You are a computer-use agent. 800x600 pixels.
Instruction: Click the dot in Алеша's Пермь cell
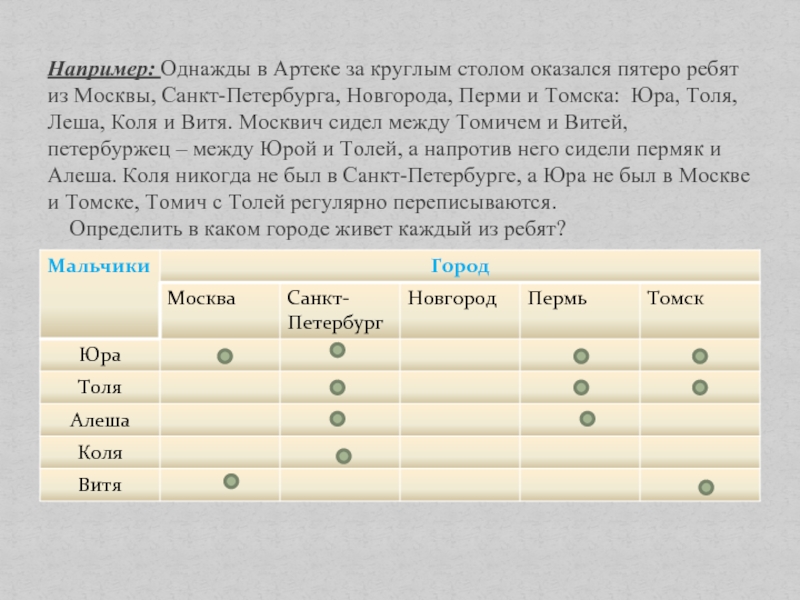[587, 419]
